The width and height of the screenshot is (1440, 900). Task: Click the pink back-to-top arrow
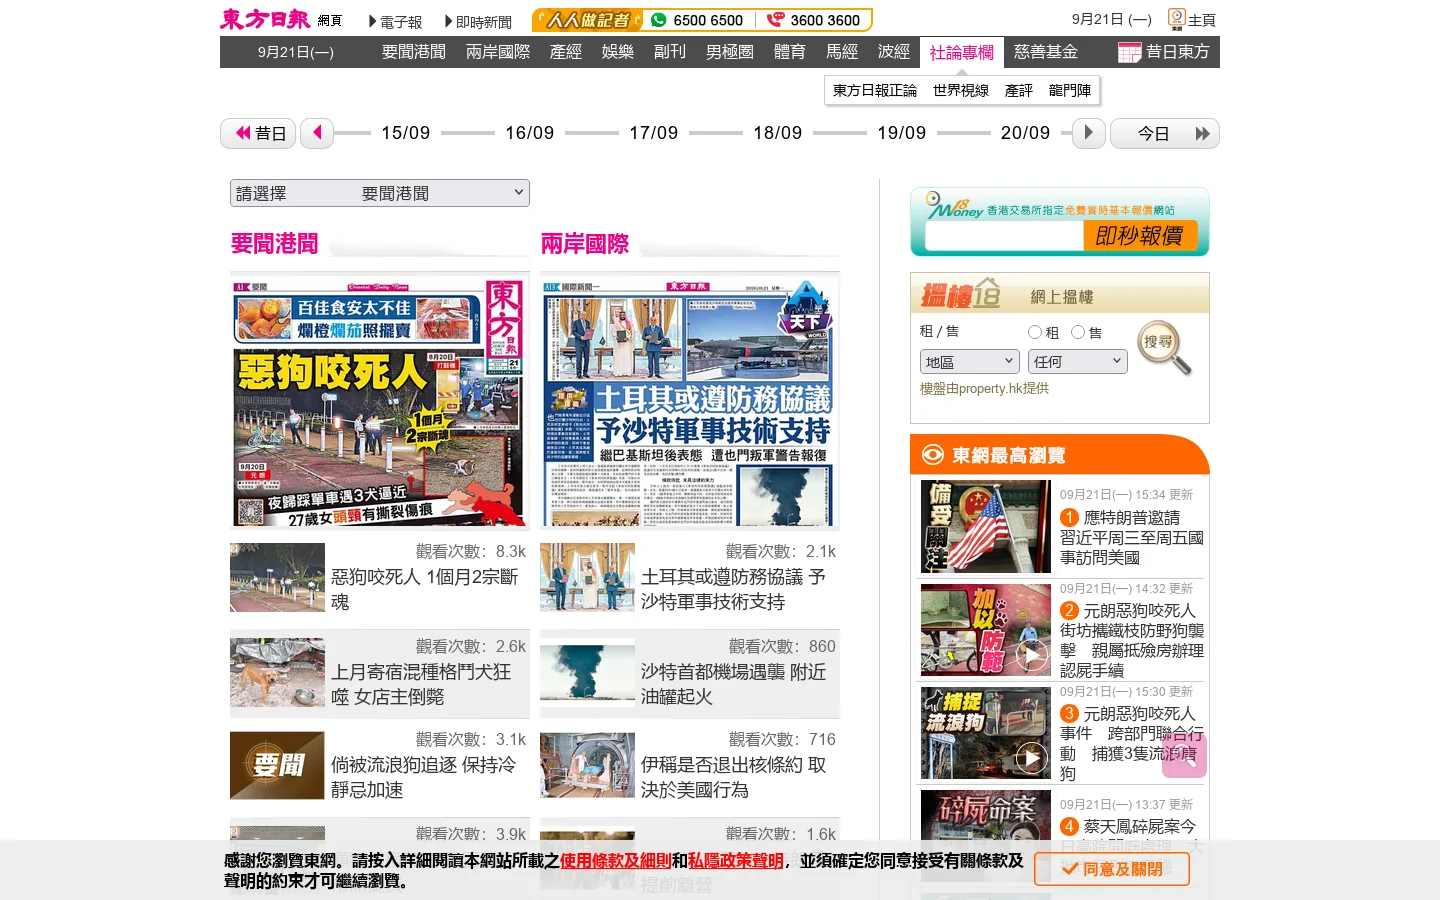point(1184,755)
